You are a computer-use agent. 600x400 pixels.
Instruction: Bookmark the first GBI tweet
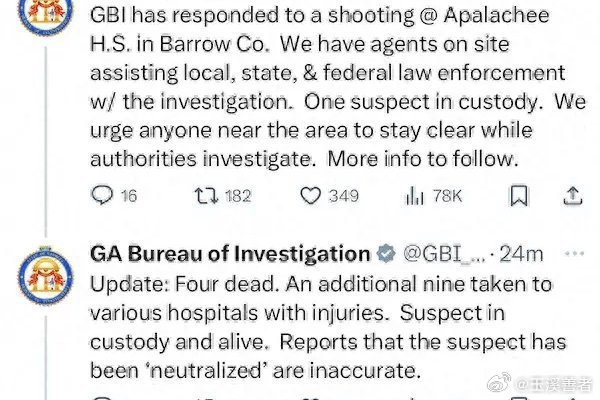[519, 196]
